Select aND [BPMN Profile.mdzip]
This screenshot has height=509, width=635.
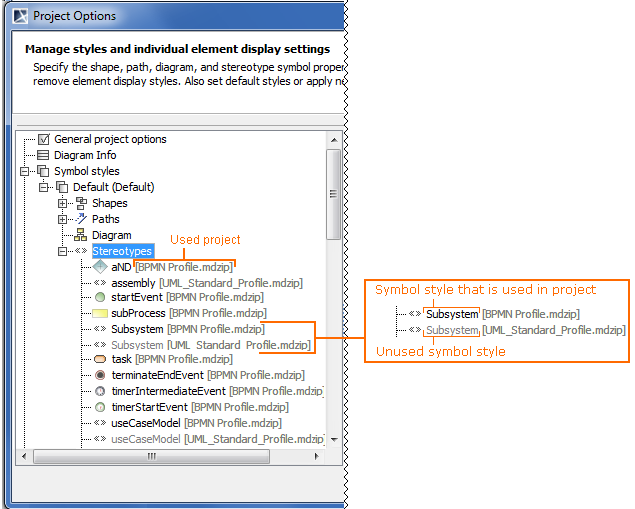(172, 267)
